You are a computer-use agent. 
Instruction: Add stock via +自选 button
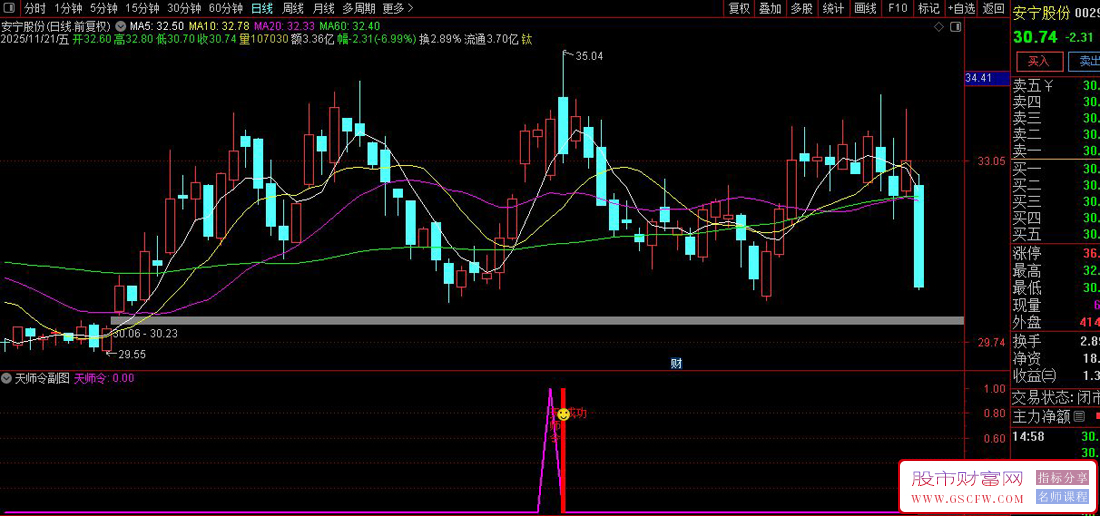(959, 8)
